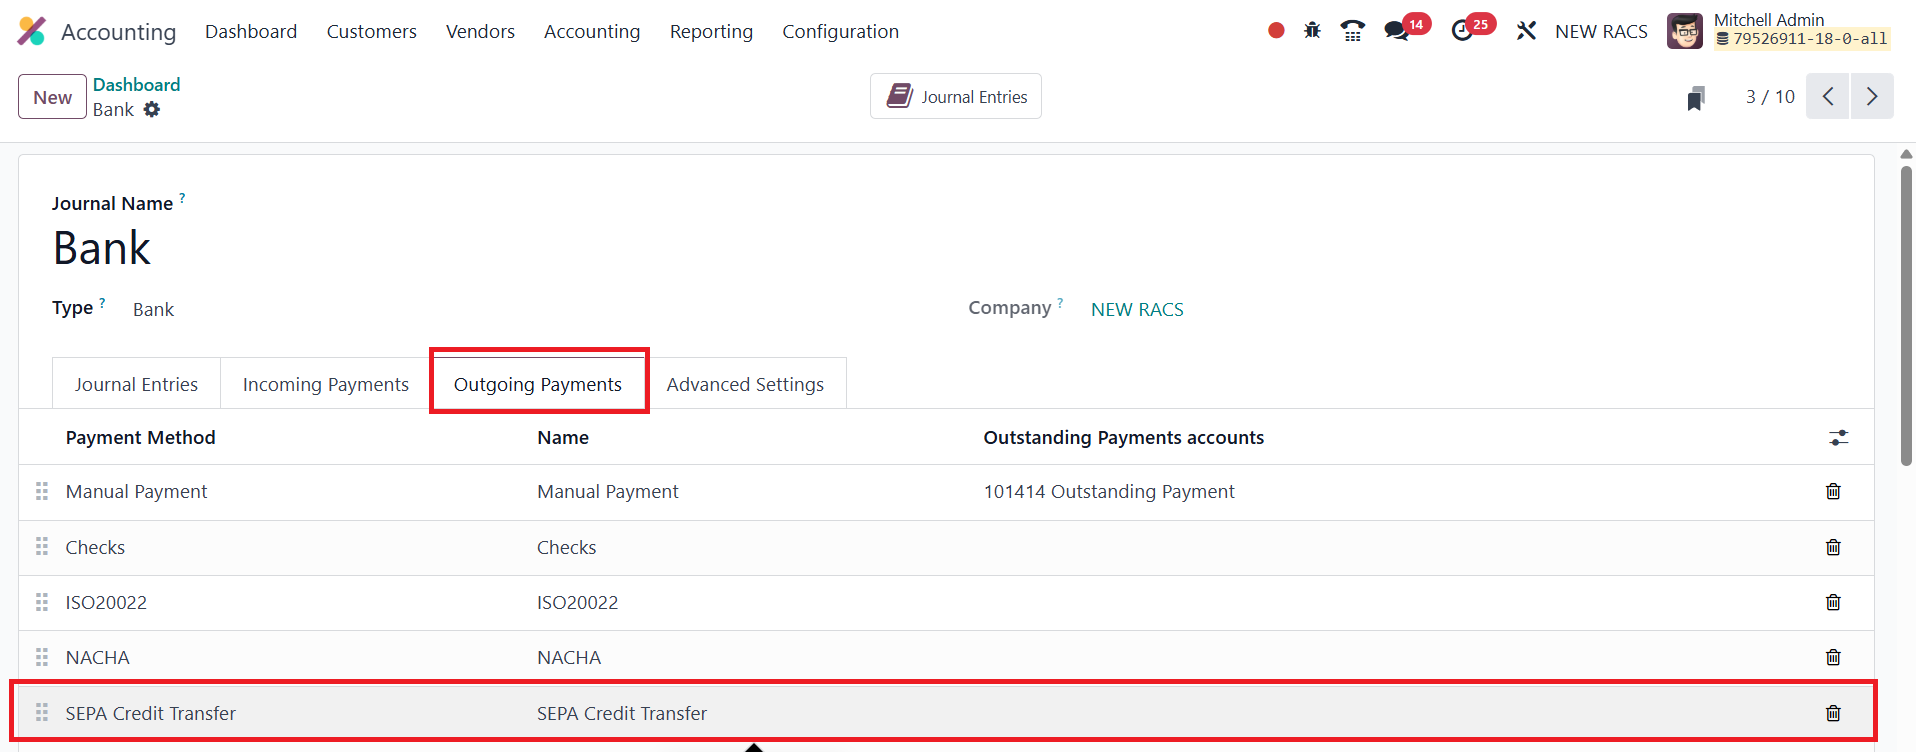The width and height of the screenshot is (1916, 752).
Task: Go to the next record arrow
Action: (1872, 97)
